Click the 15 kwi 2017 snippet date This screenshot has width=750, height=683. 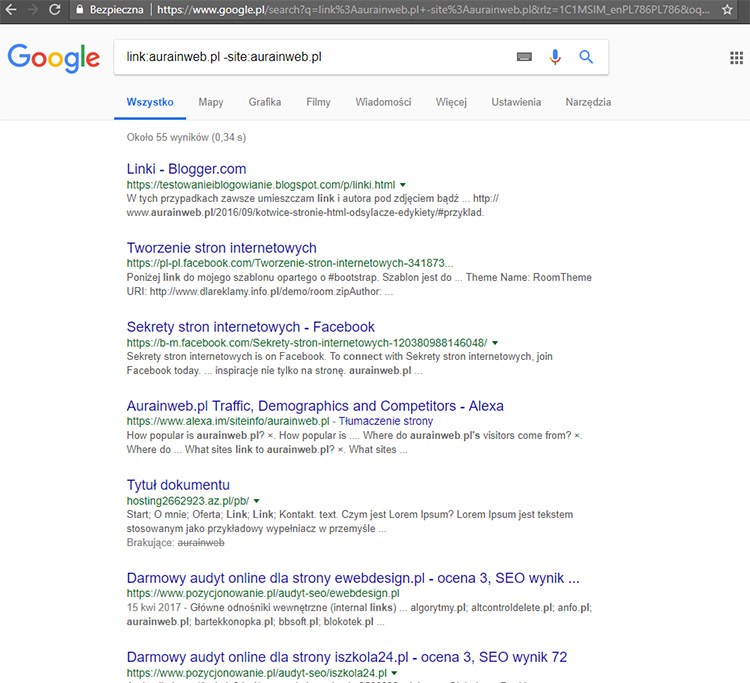[x=154, y=607]
